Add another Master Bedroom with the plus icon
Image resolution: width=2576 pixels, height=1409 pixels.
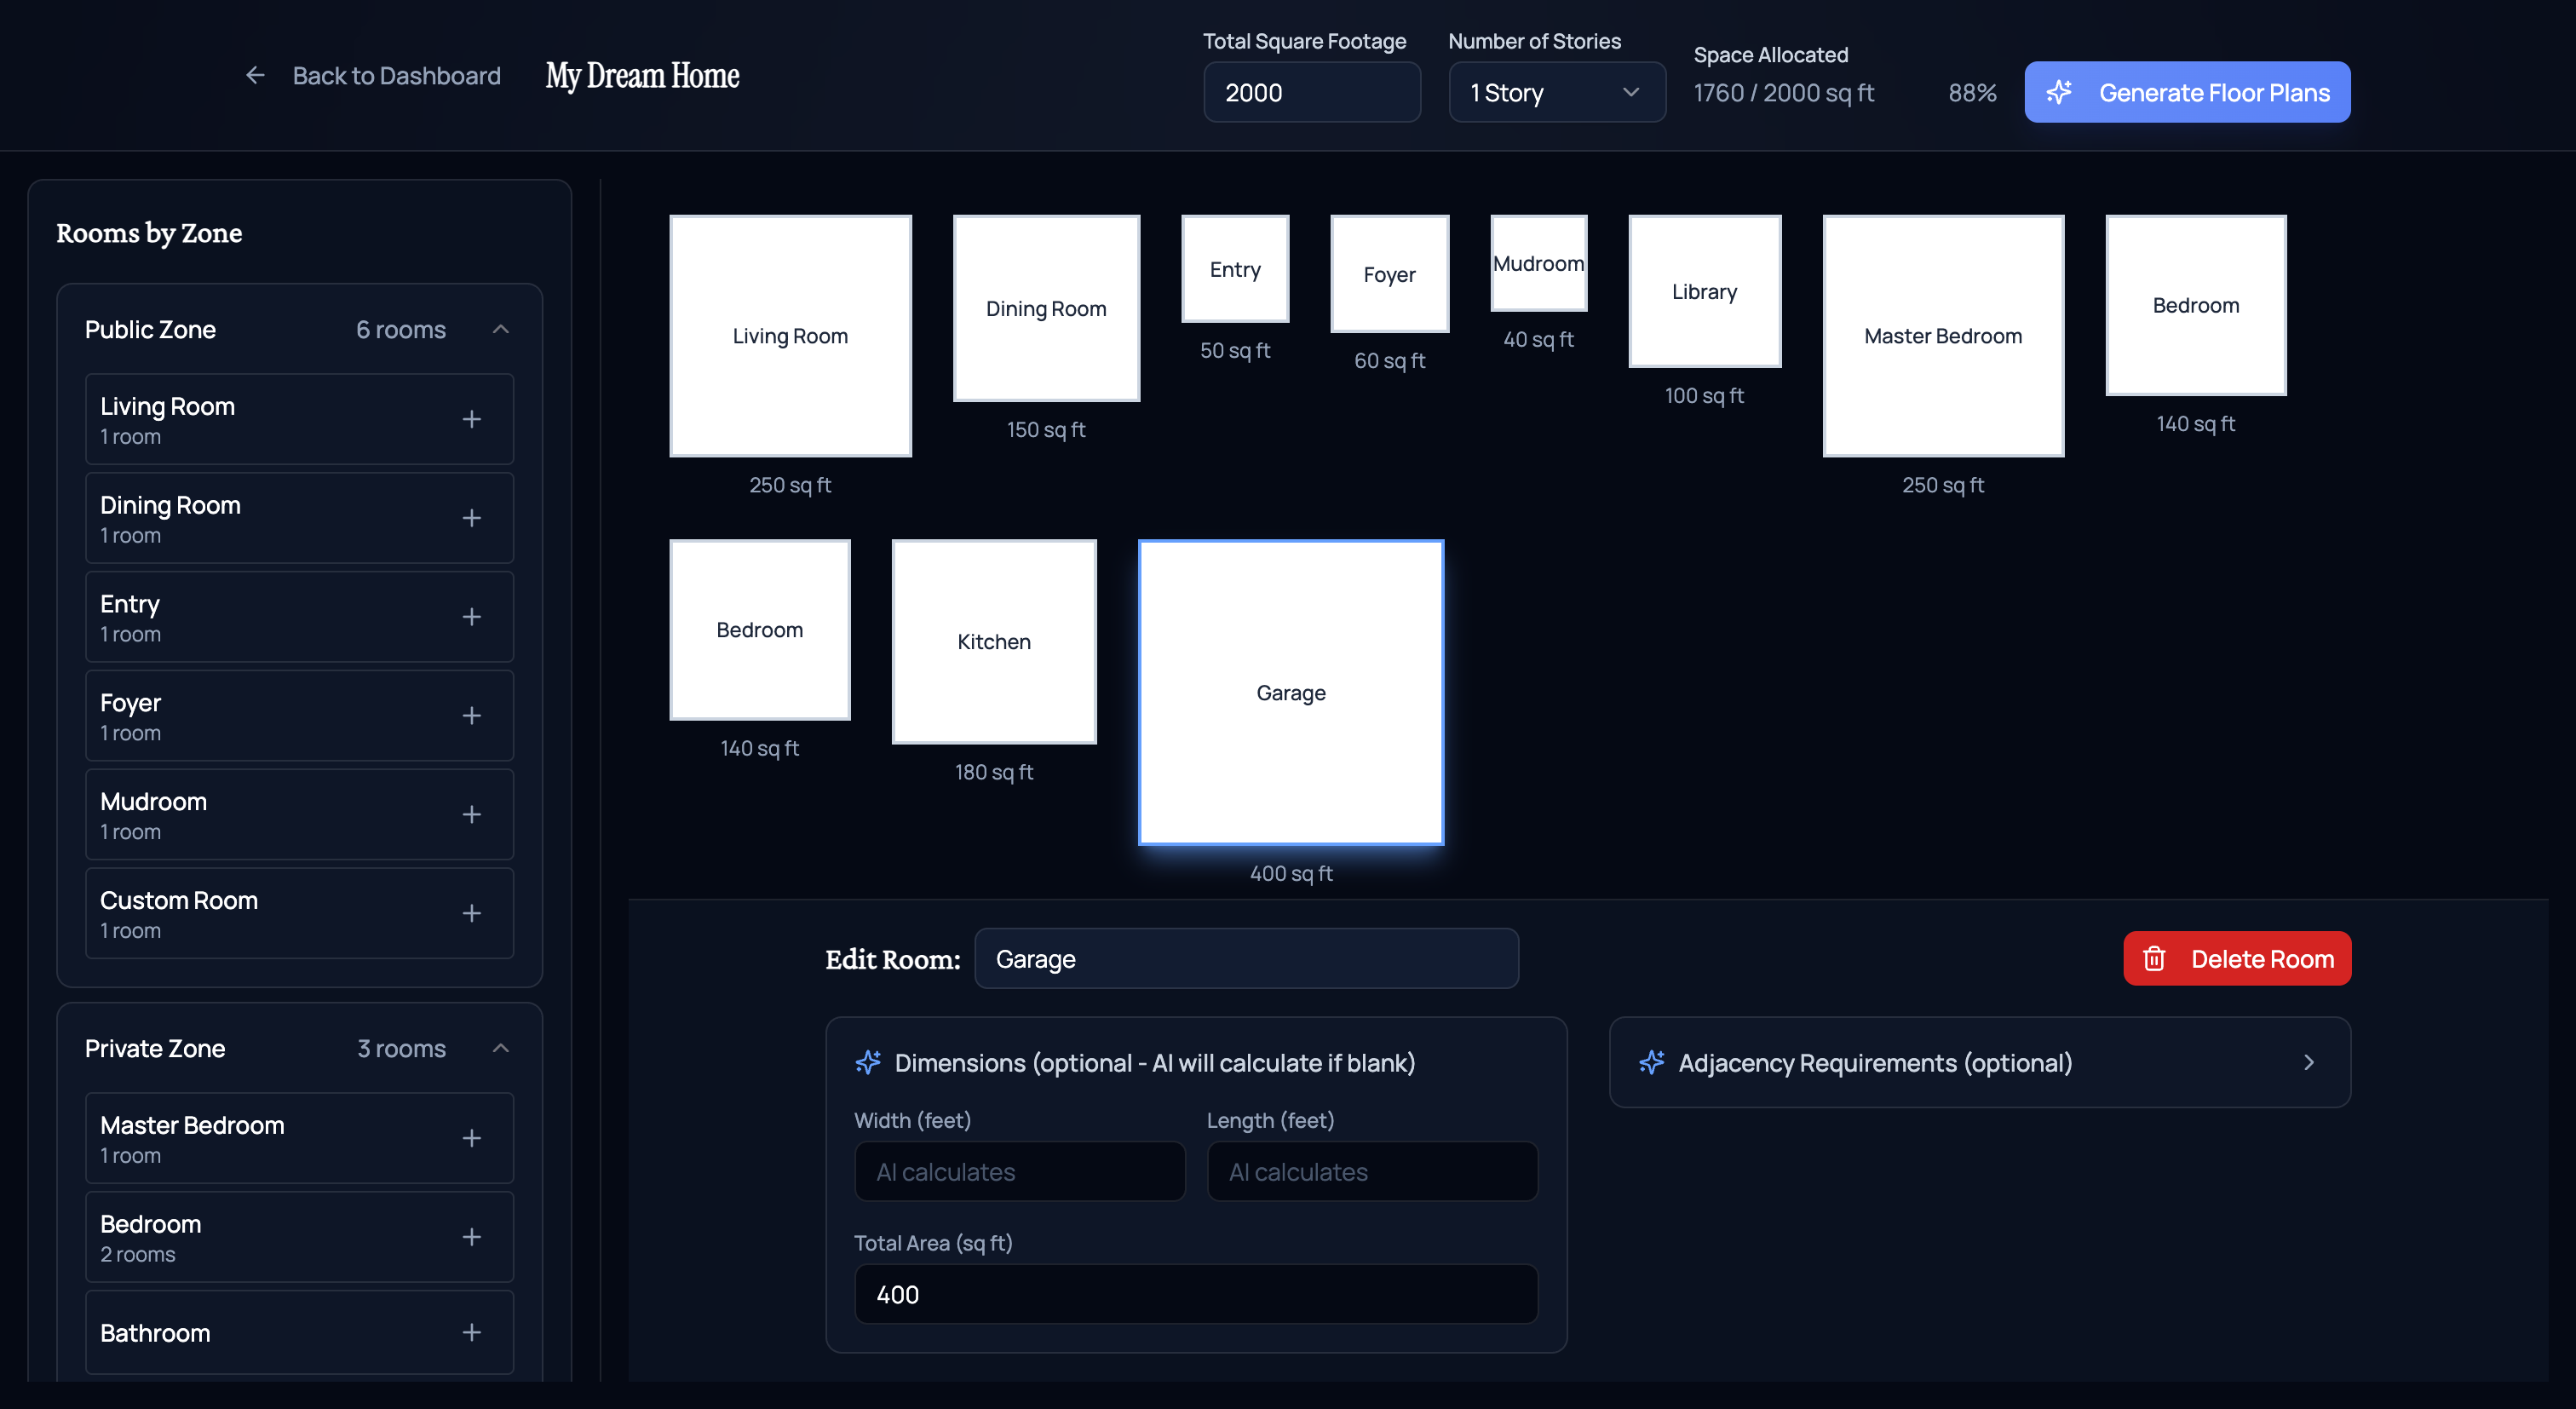click(471, 1137)
